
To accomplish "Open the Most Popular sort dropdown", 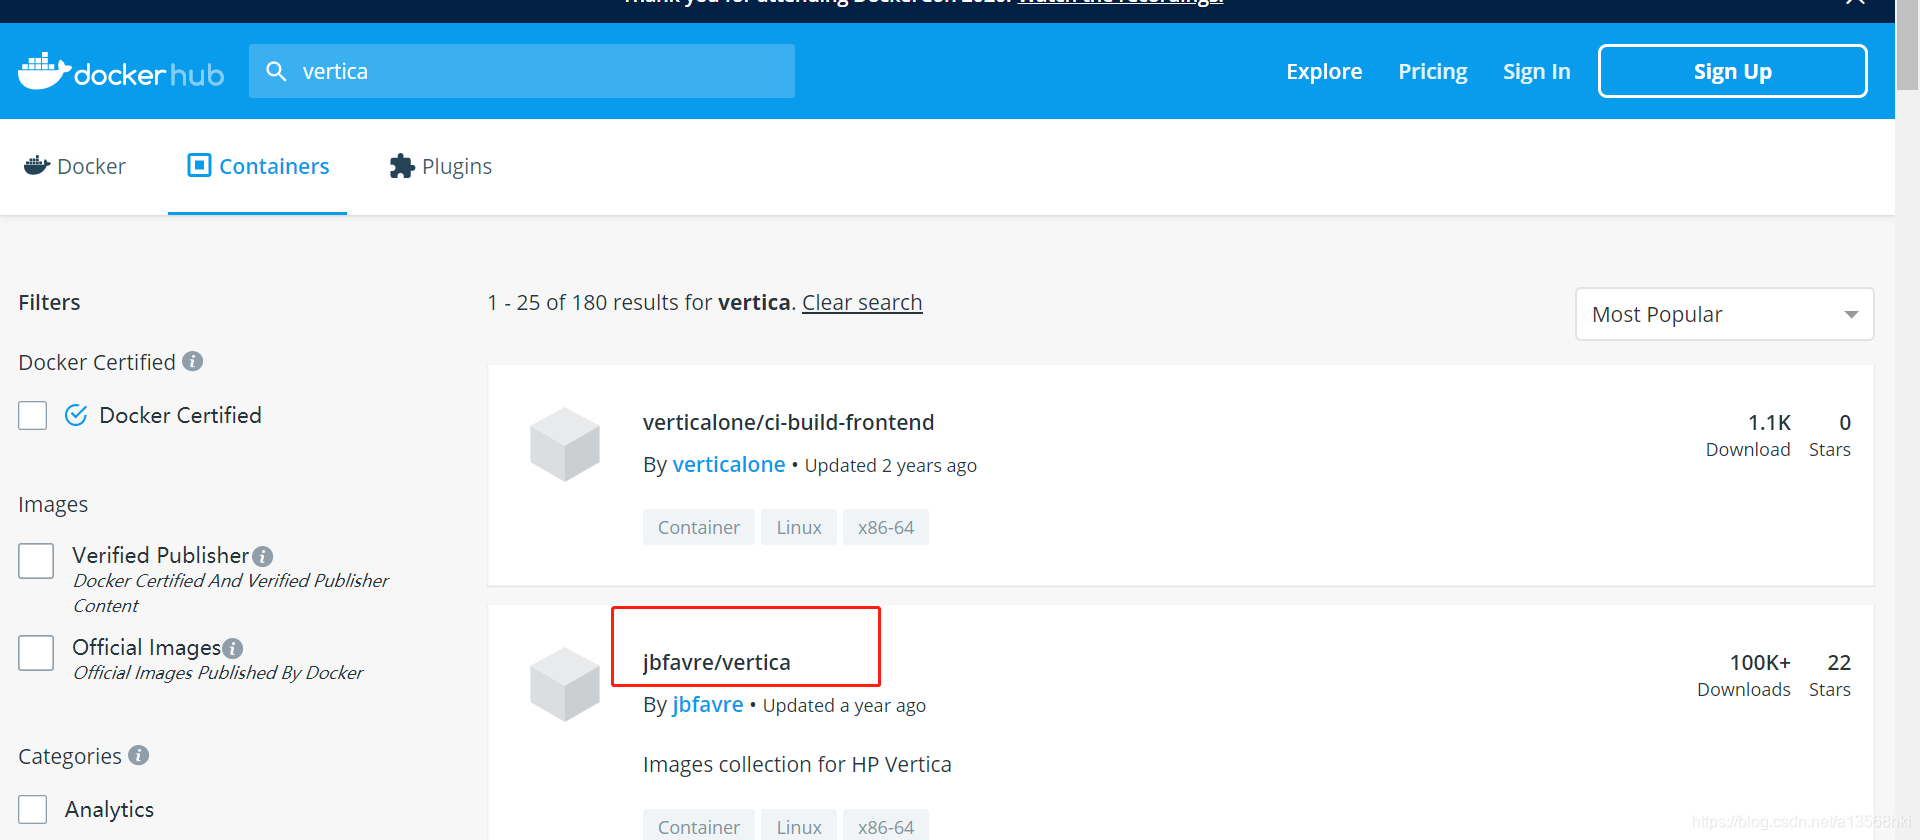I will pos(1724,314).
